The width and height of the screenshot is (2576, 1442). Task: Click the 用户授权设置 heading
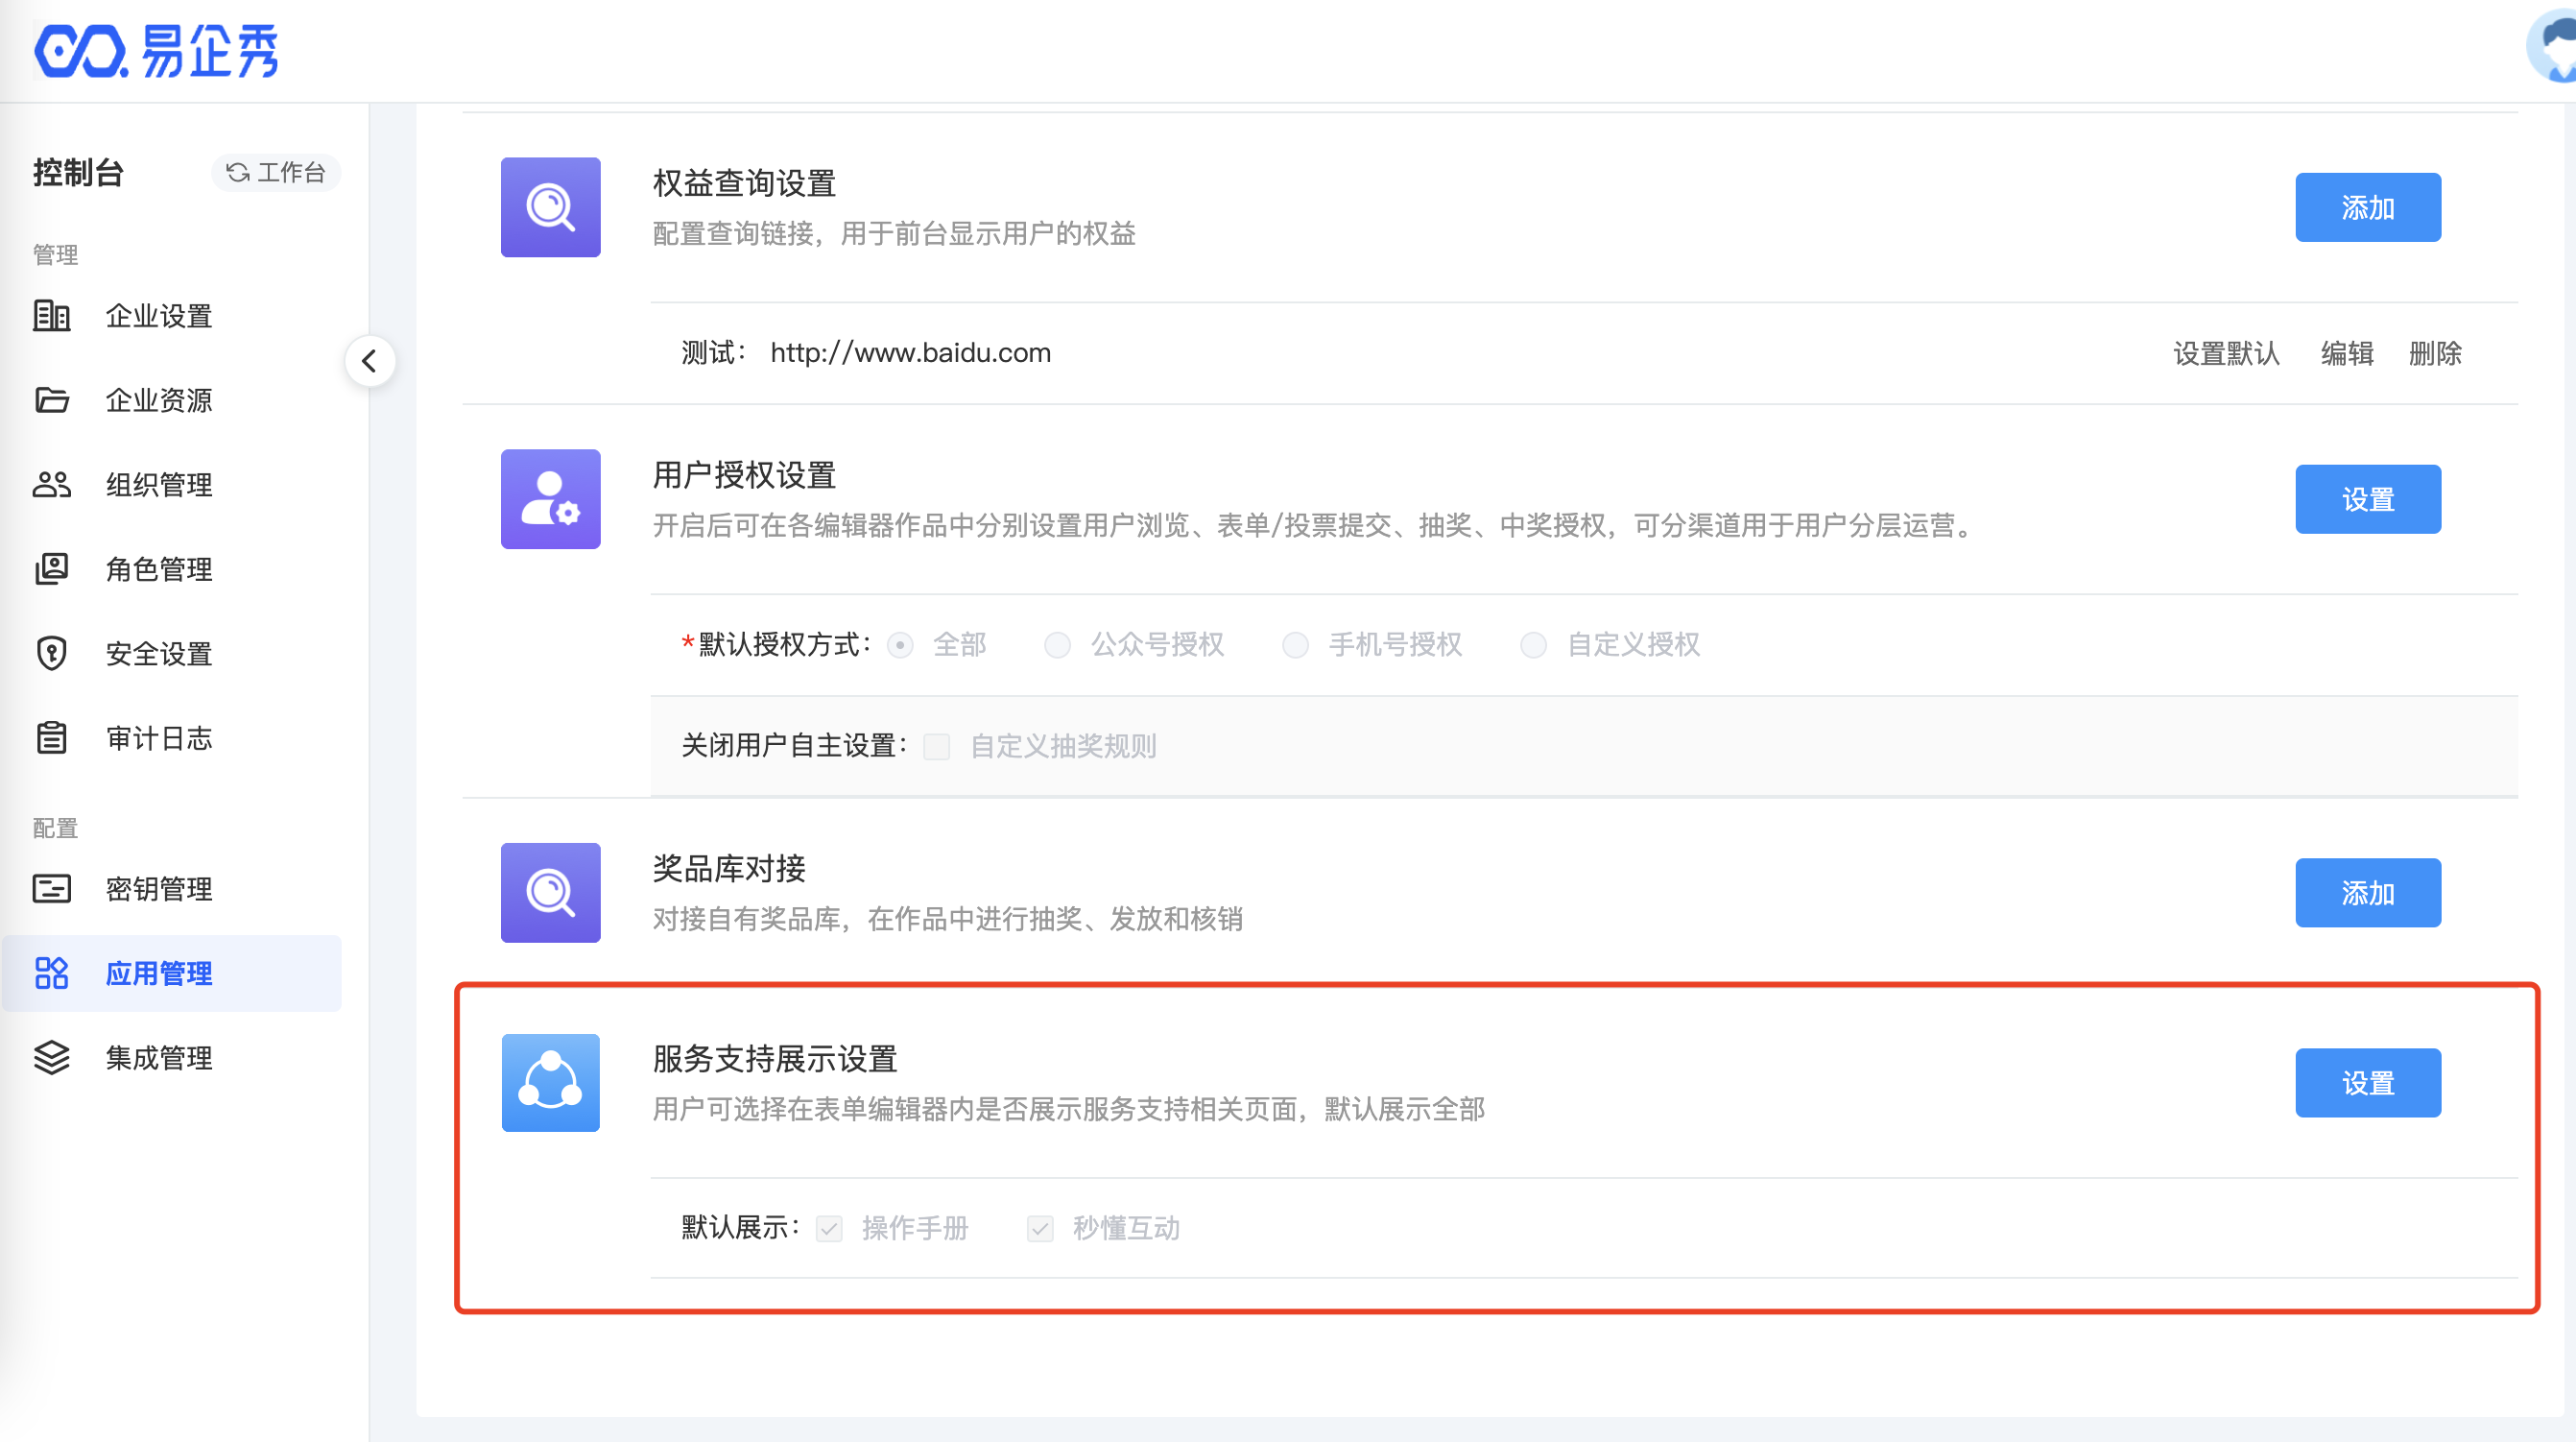(x=744, y=475)
